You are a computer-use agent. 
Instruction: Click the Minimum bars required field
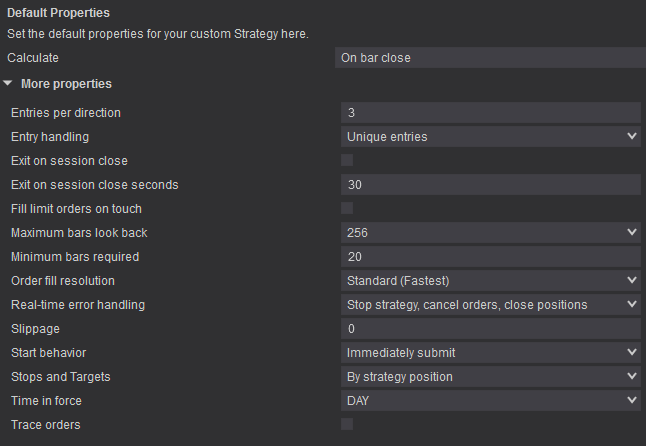(490, 256)
